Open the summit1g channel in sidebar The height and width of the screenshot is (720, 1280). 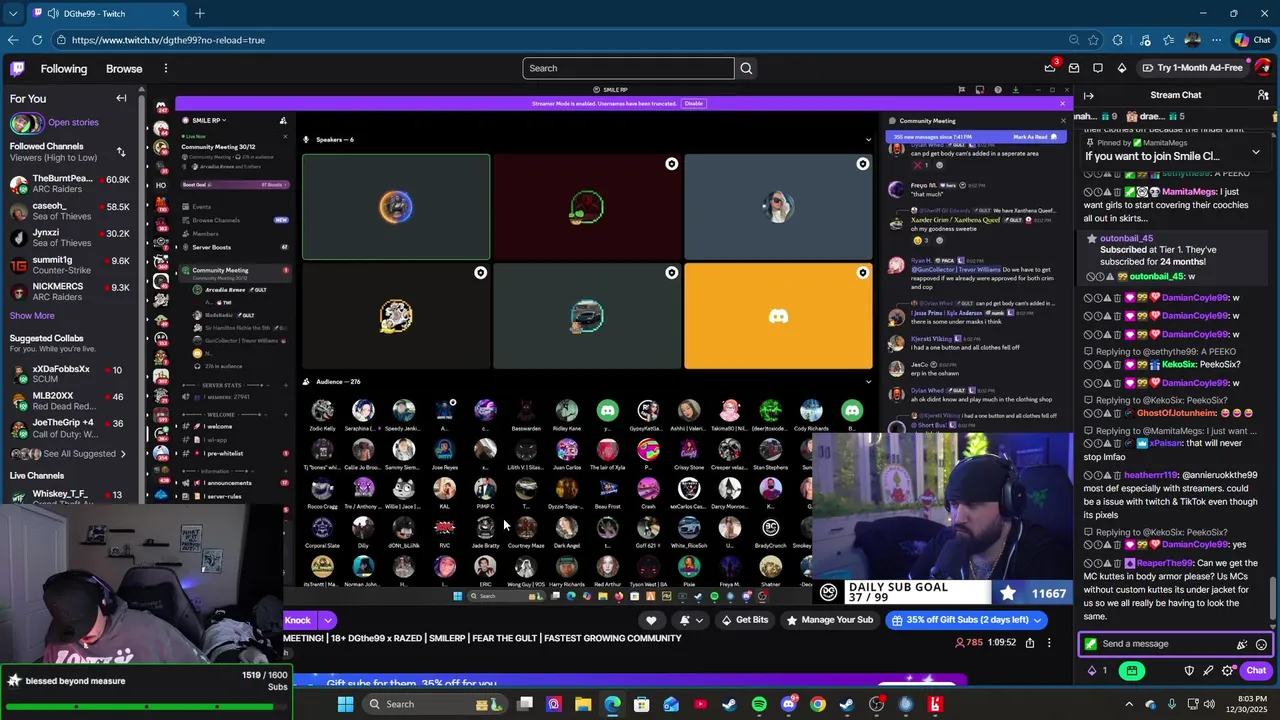click(x=70, y=265)
